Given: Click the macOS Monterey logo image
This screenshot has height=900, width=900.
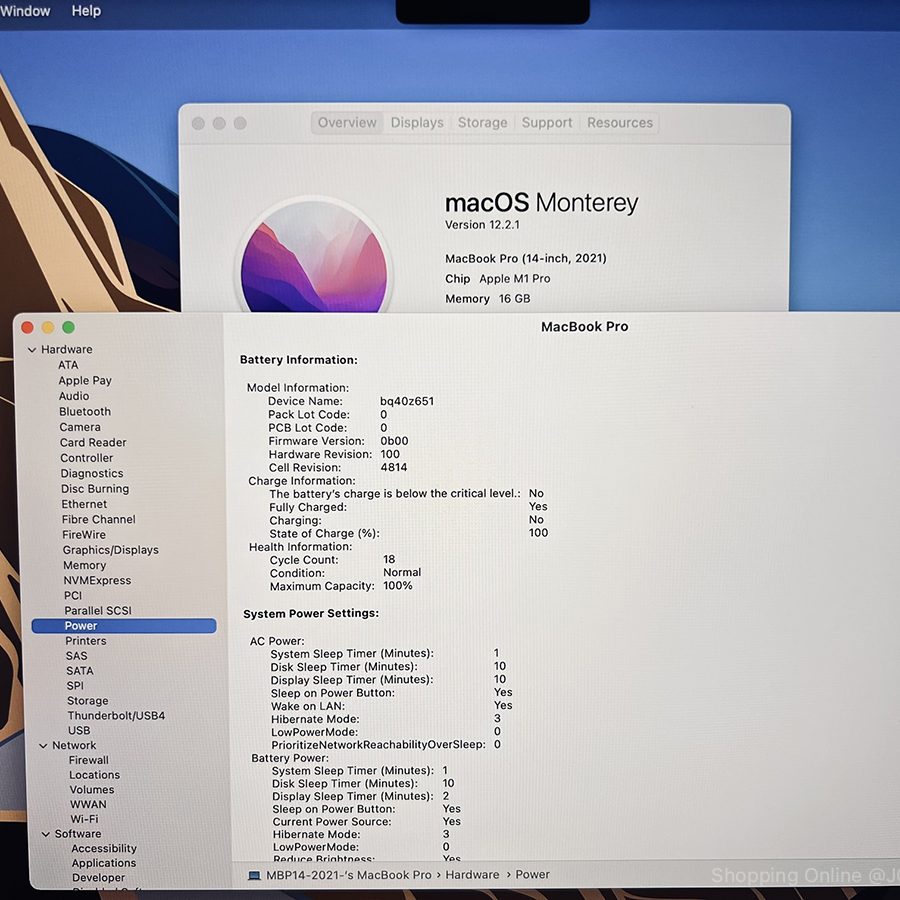Looking at the screenshot, I should pos(314,256).
